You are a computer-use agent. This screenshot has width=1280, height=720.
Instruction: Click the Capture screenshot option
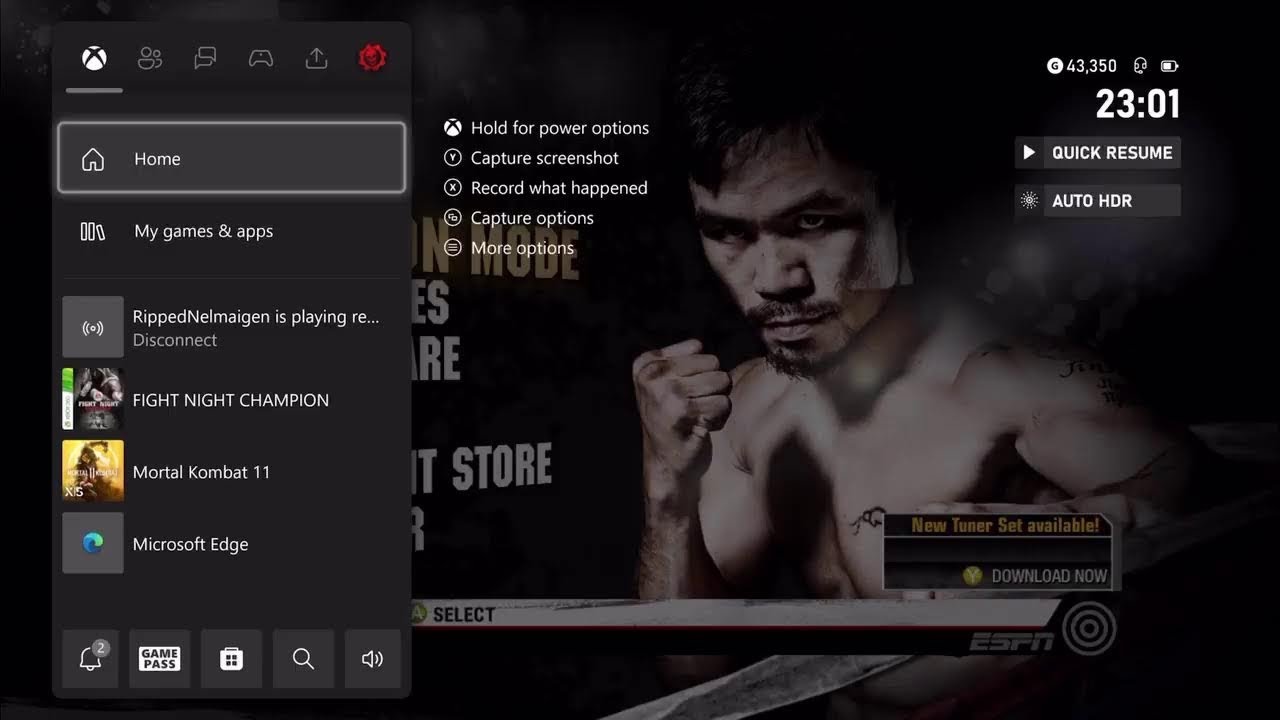545,158
